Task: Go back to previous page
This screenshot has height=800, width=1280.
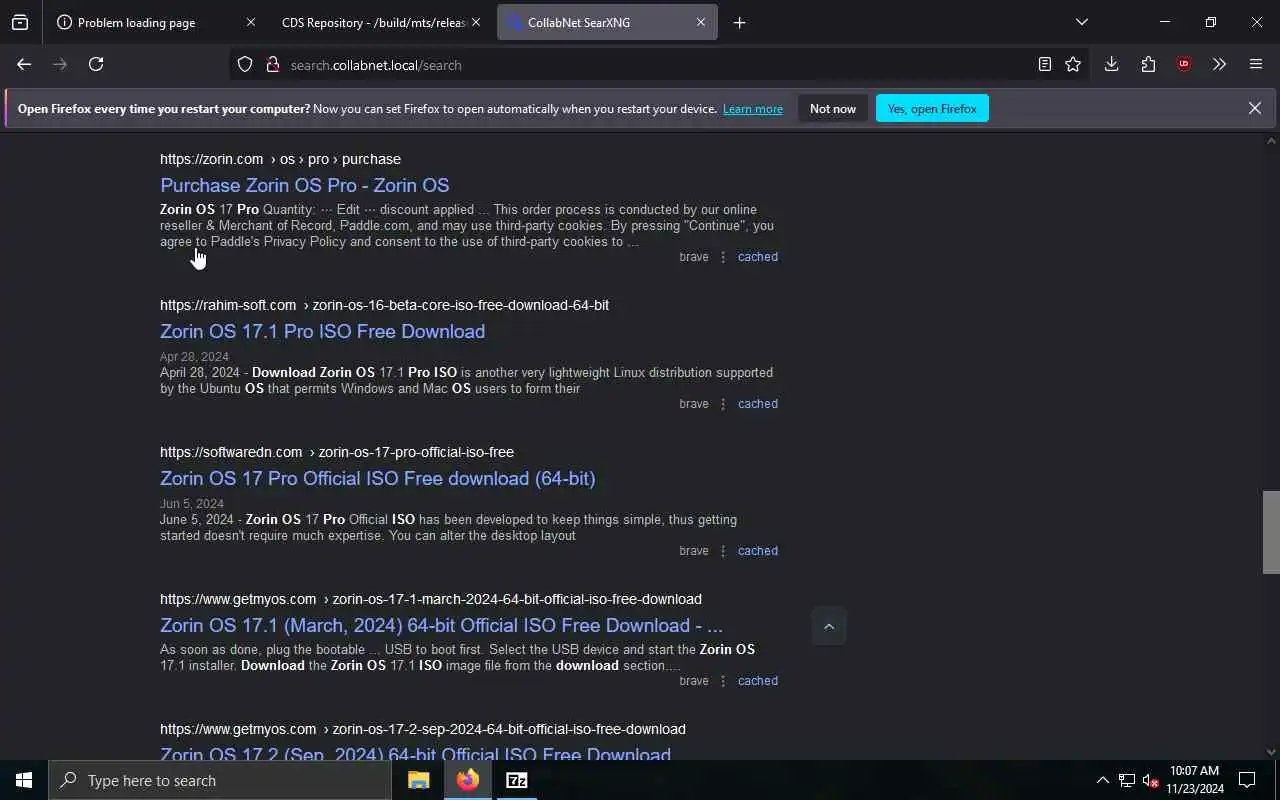Action: click(24, 64)
